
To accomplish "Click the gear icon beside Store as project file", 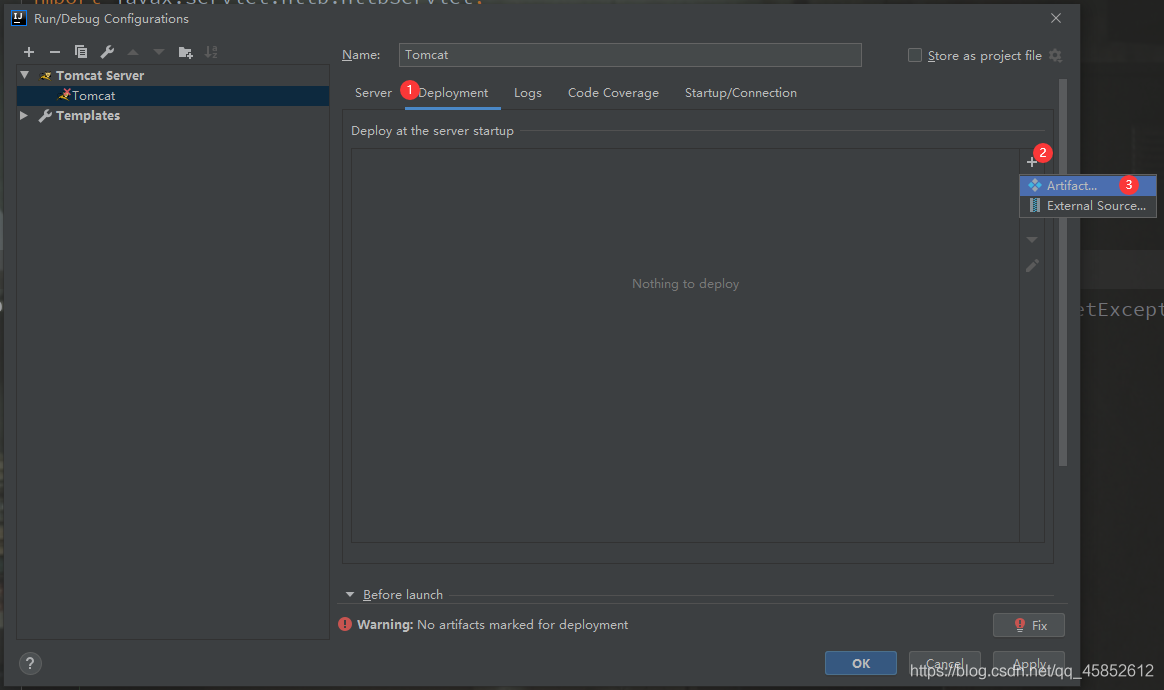I will tap(1056, 56).
